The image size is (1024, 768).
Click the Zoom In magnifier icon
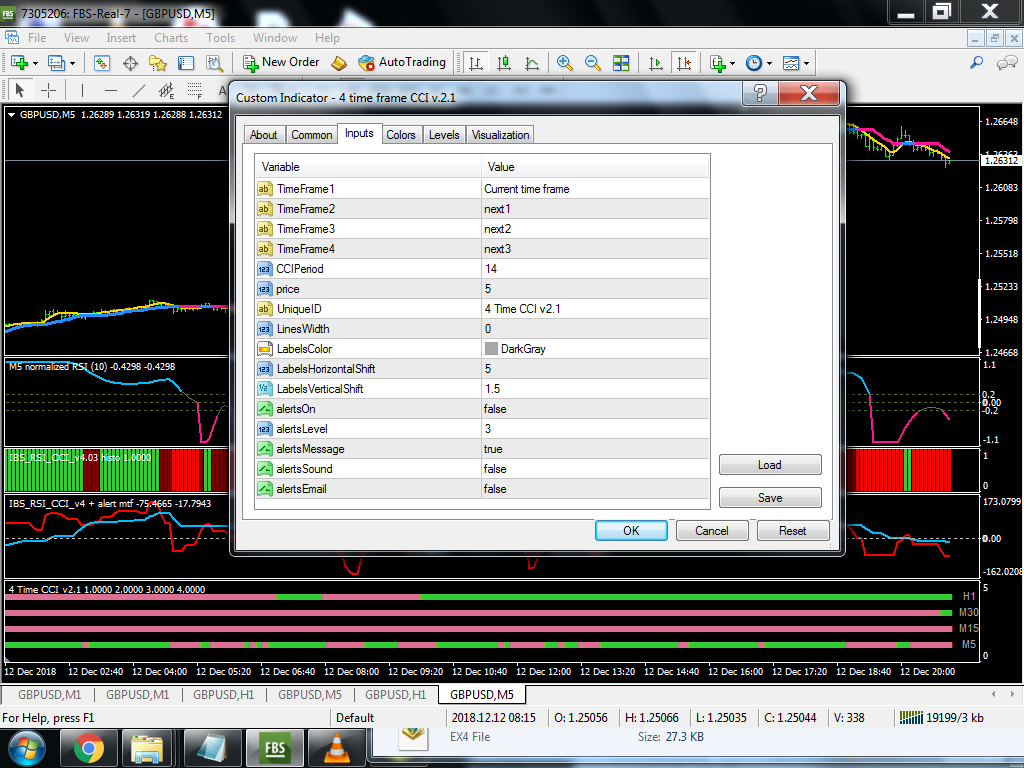point(565,63)
